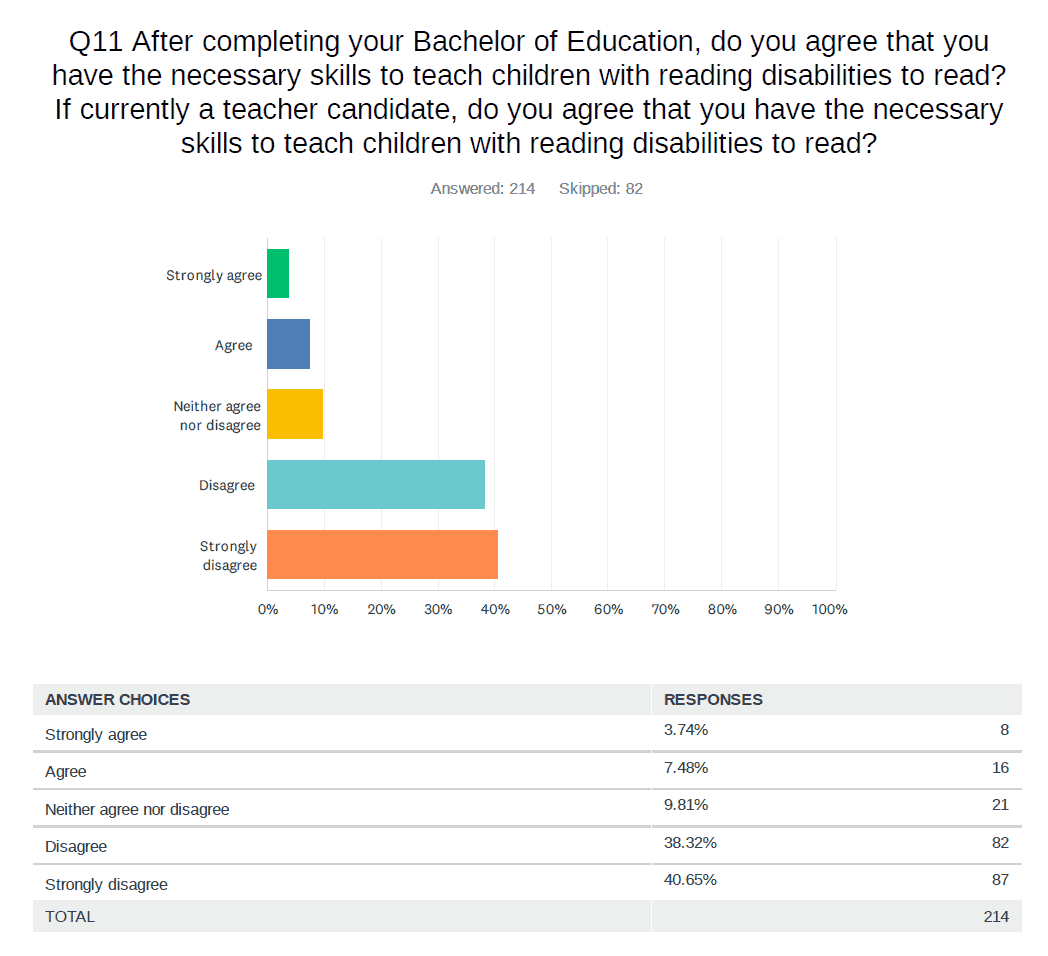Image resolution: width=1048 pixels, height=956 pixels.
Task: Select the Strongly agree table row label
Action: 96,734
